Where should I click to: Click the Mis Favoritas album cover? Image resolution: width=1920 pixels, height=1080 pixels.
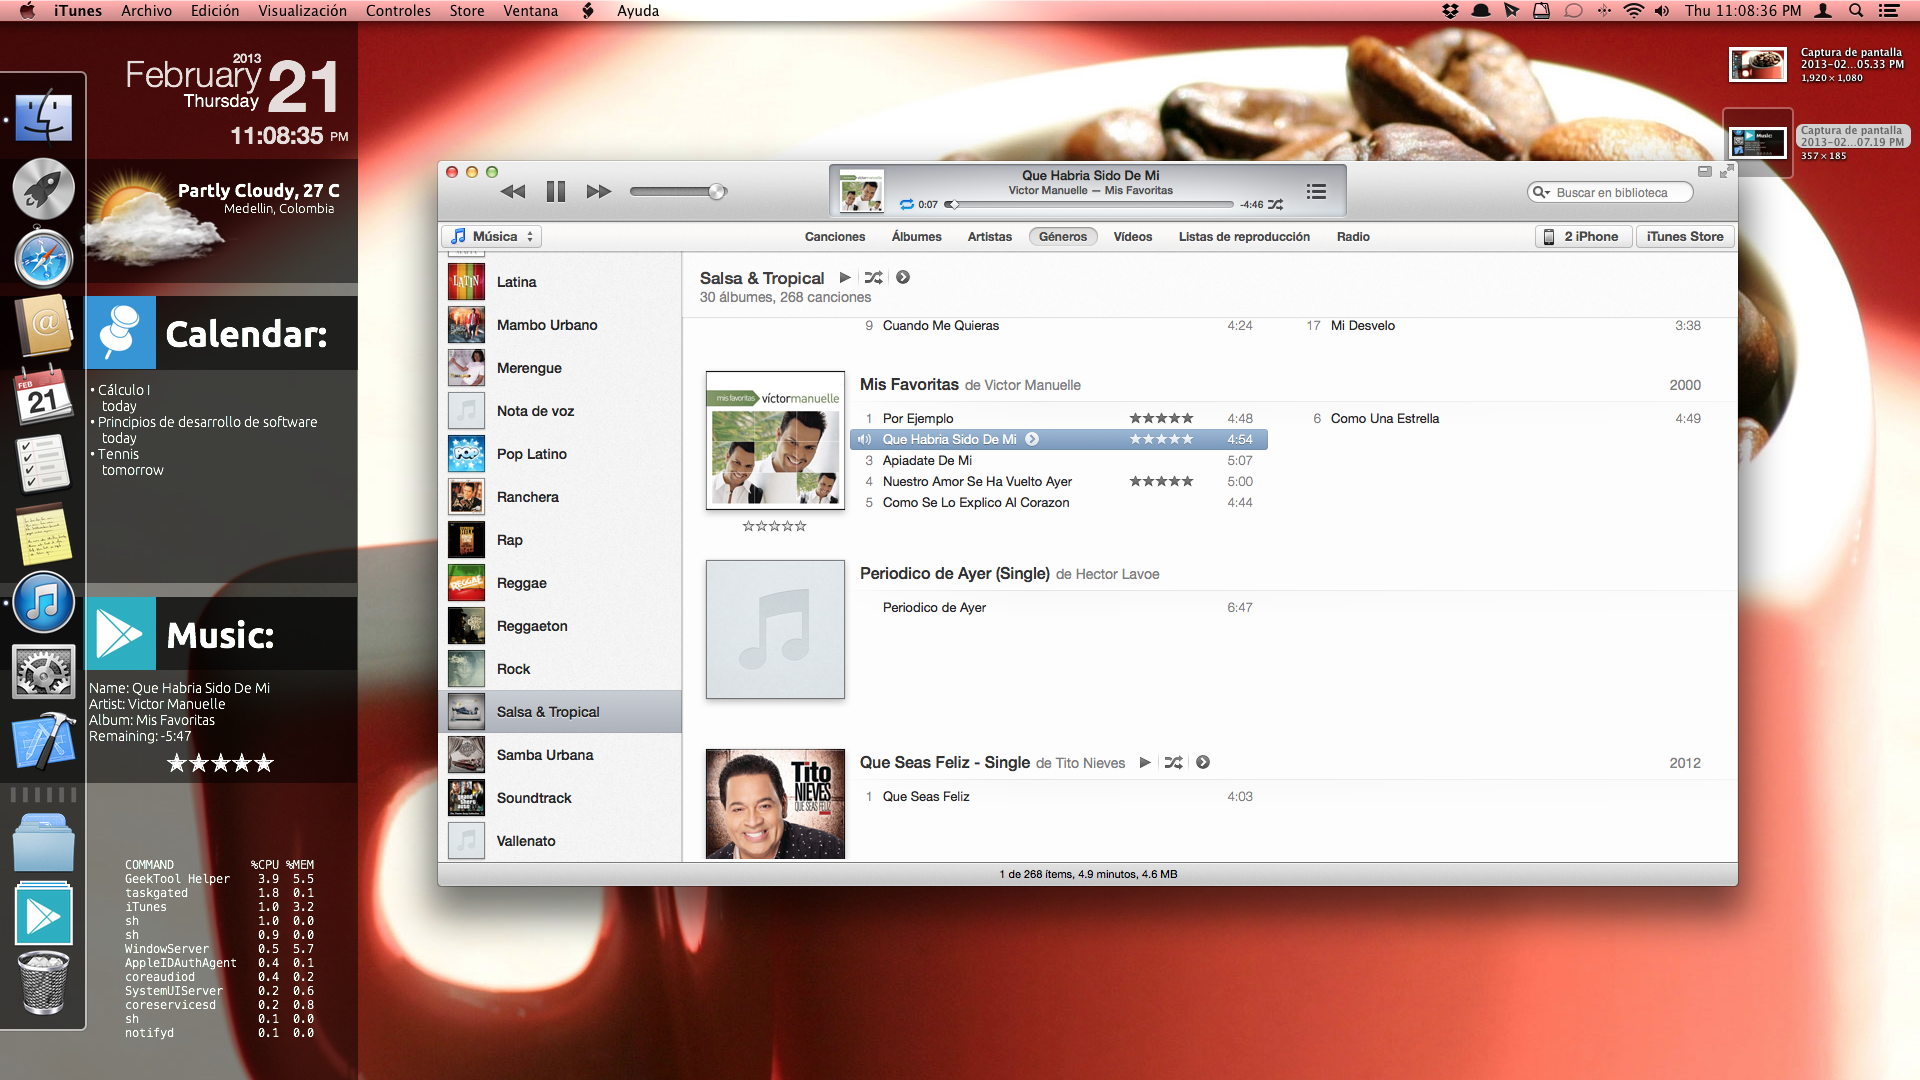click(x=775, y=440)
